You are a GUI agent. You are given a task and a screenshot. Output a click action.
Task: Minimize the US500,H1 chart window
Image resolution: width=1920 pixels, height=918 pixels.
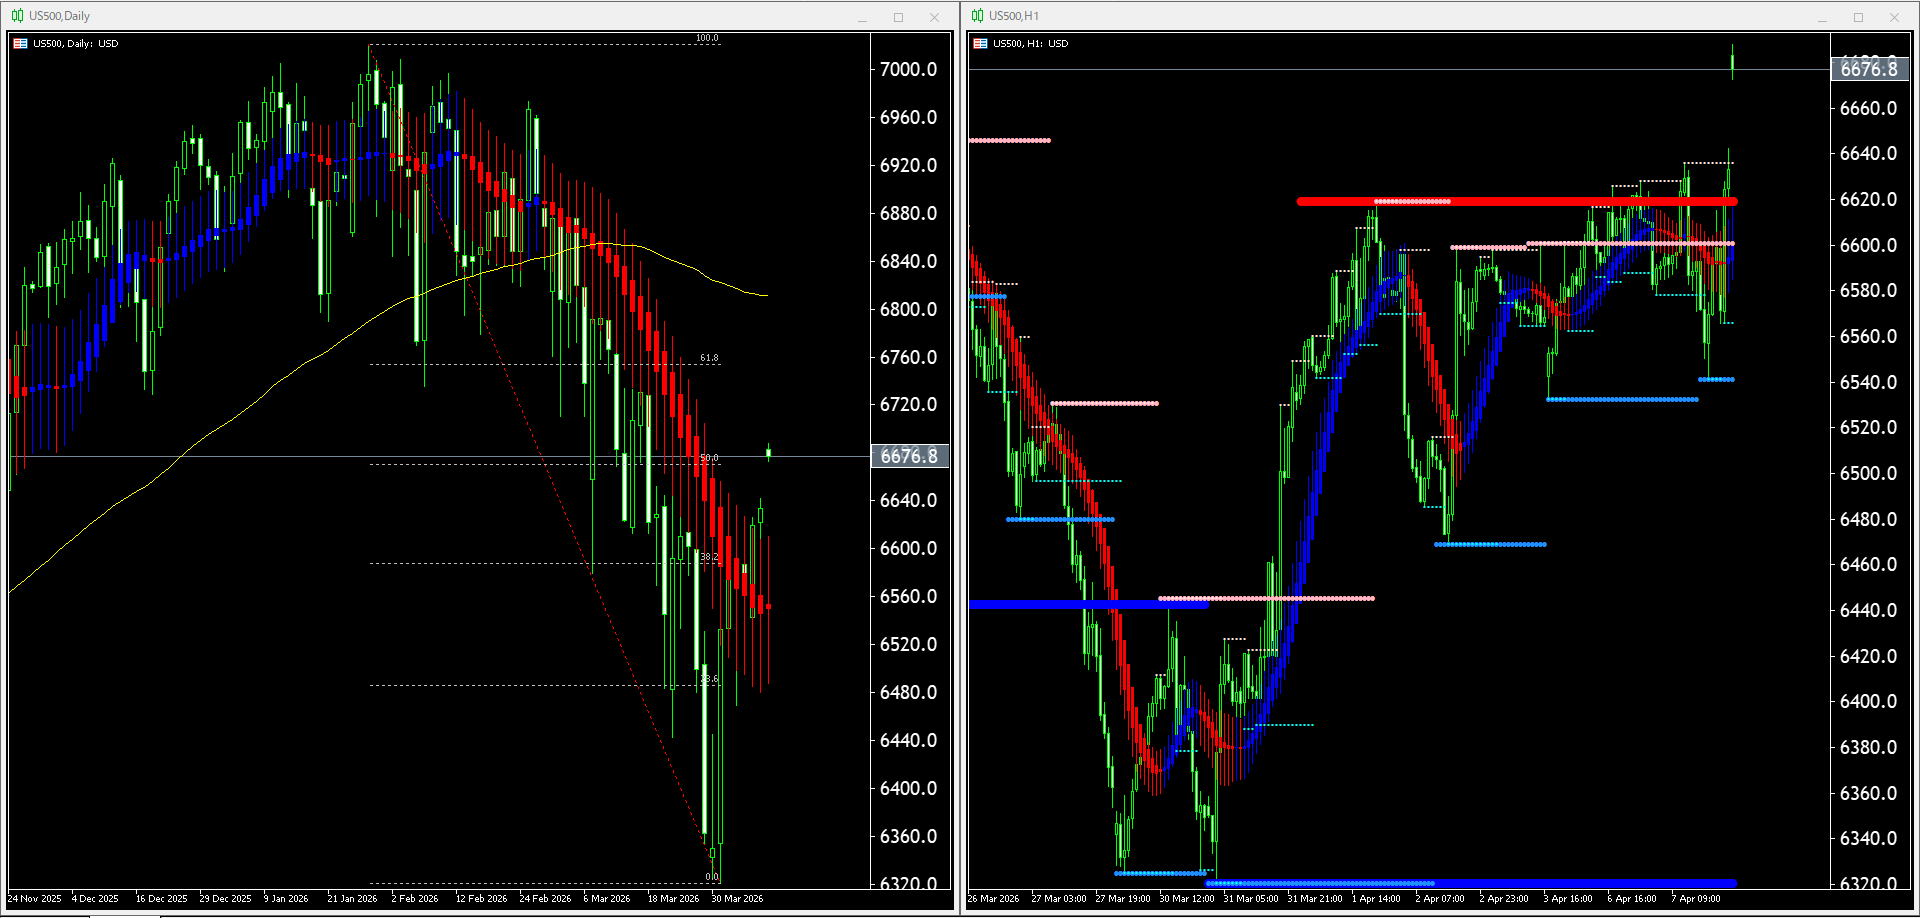(1822, 17)
